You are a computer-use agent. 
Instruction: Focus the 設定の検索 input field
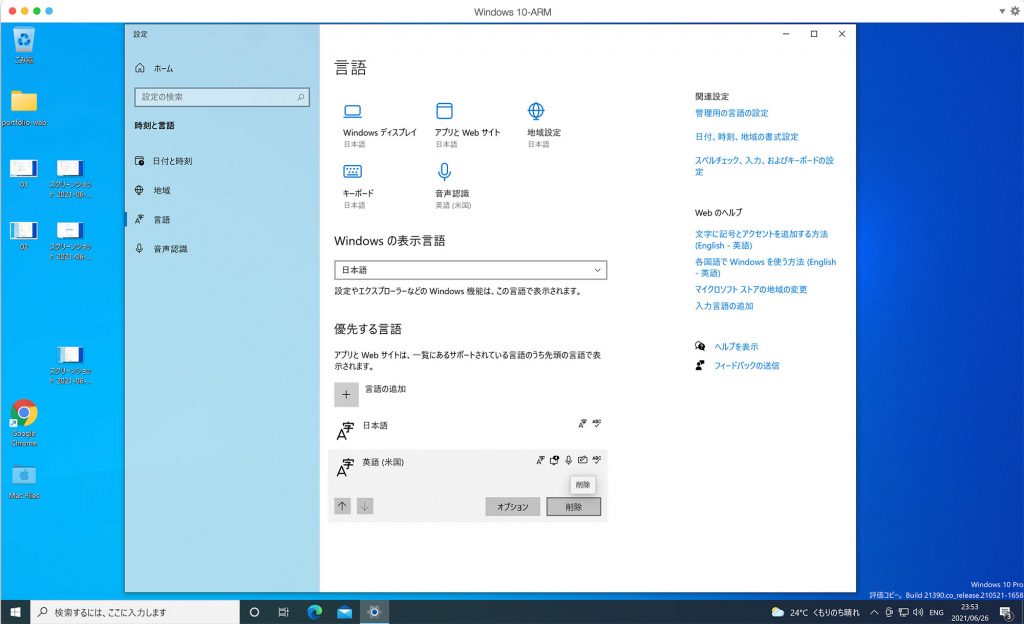click(221, 97)
